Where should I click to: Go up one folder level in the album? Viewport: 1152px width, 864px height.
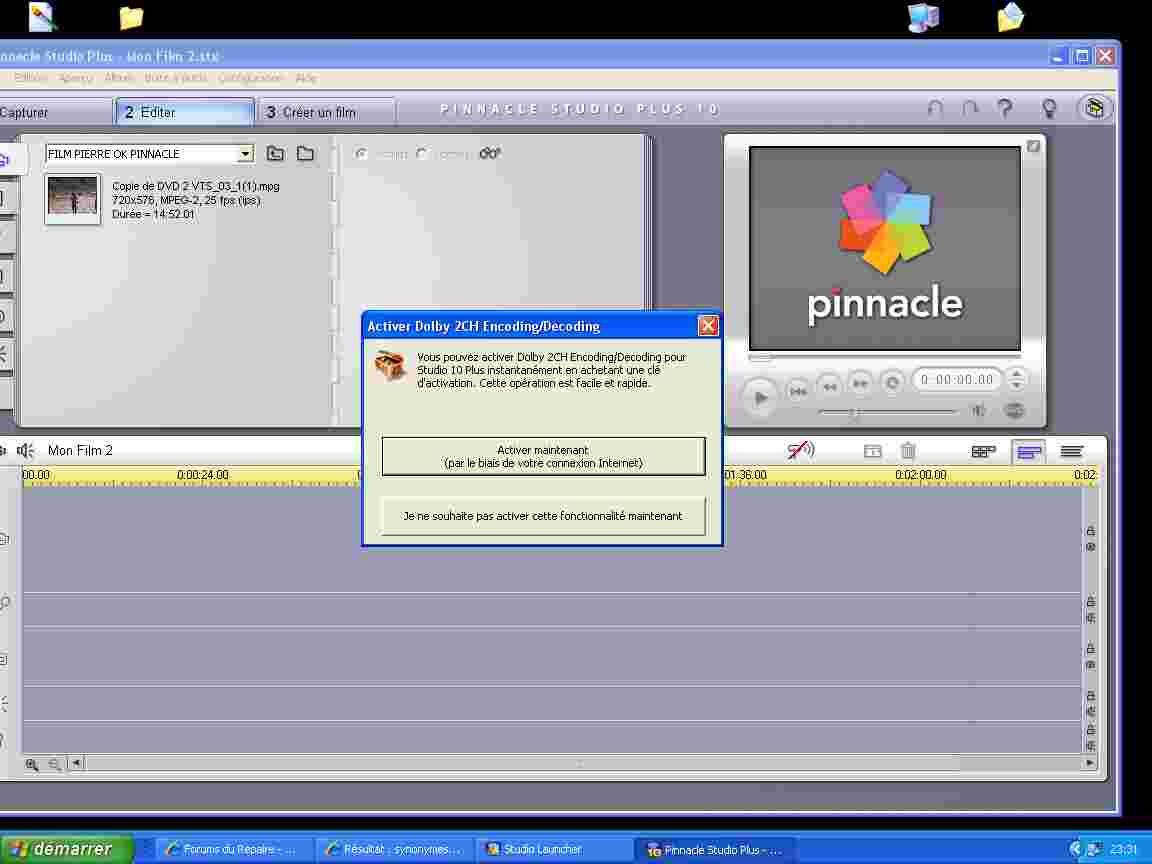click(x=276, y=154)
